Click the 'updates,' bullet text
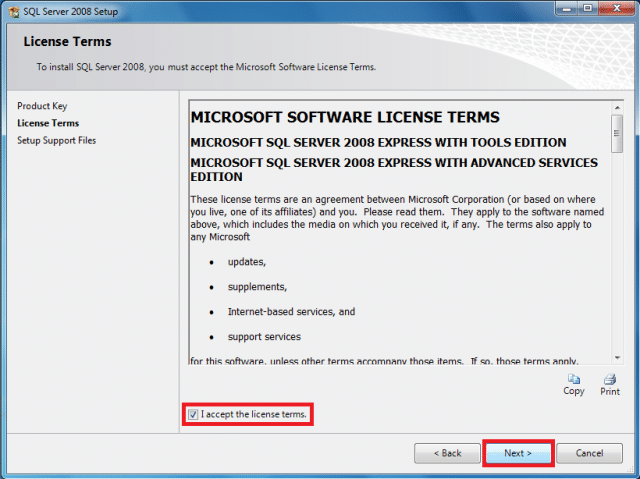Screen dimensions: 640x479 point(247,262)
